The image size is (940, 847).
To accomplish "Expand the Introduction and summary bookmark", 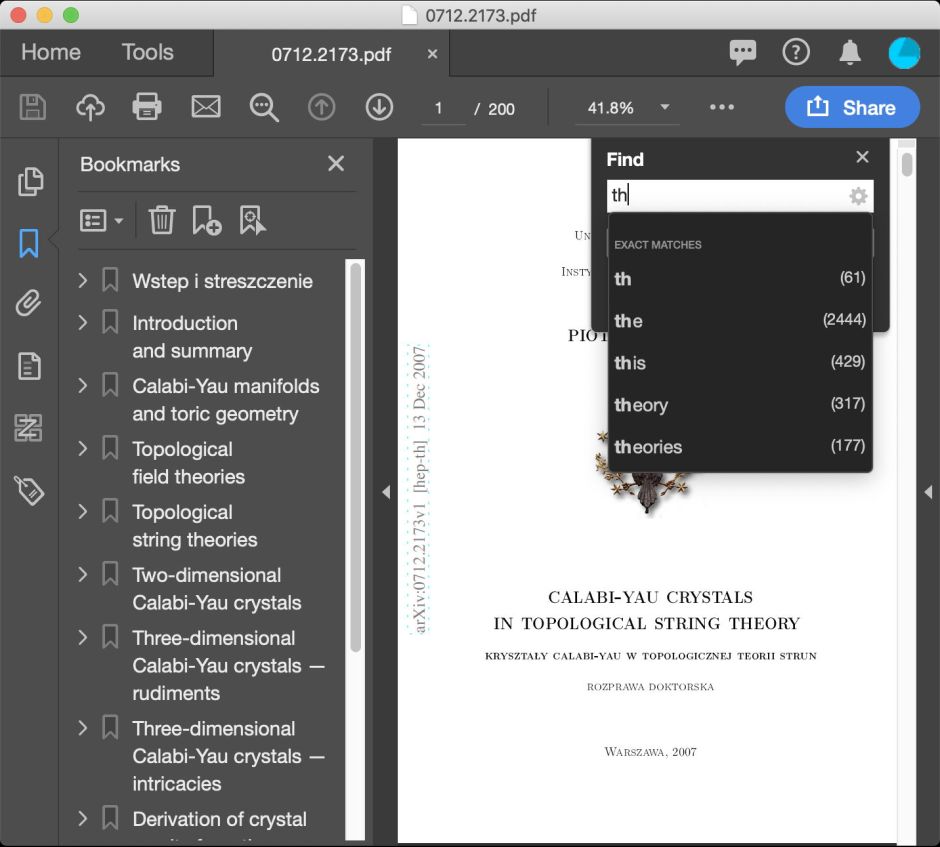I will [83, 322].
